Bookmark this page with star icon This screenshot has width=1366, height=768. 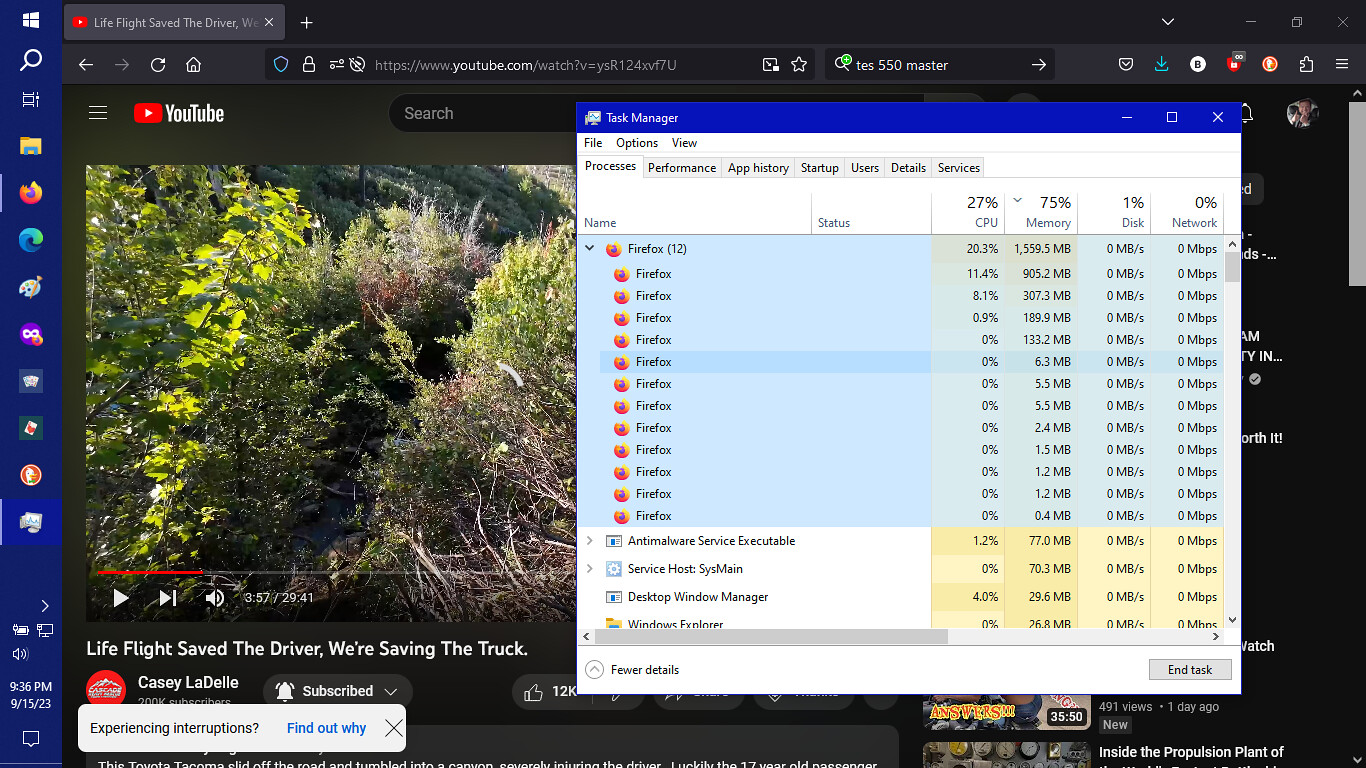[x=799, y=65]
